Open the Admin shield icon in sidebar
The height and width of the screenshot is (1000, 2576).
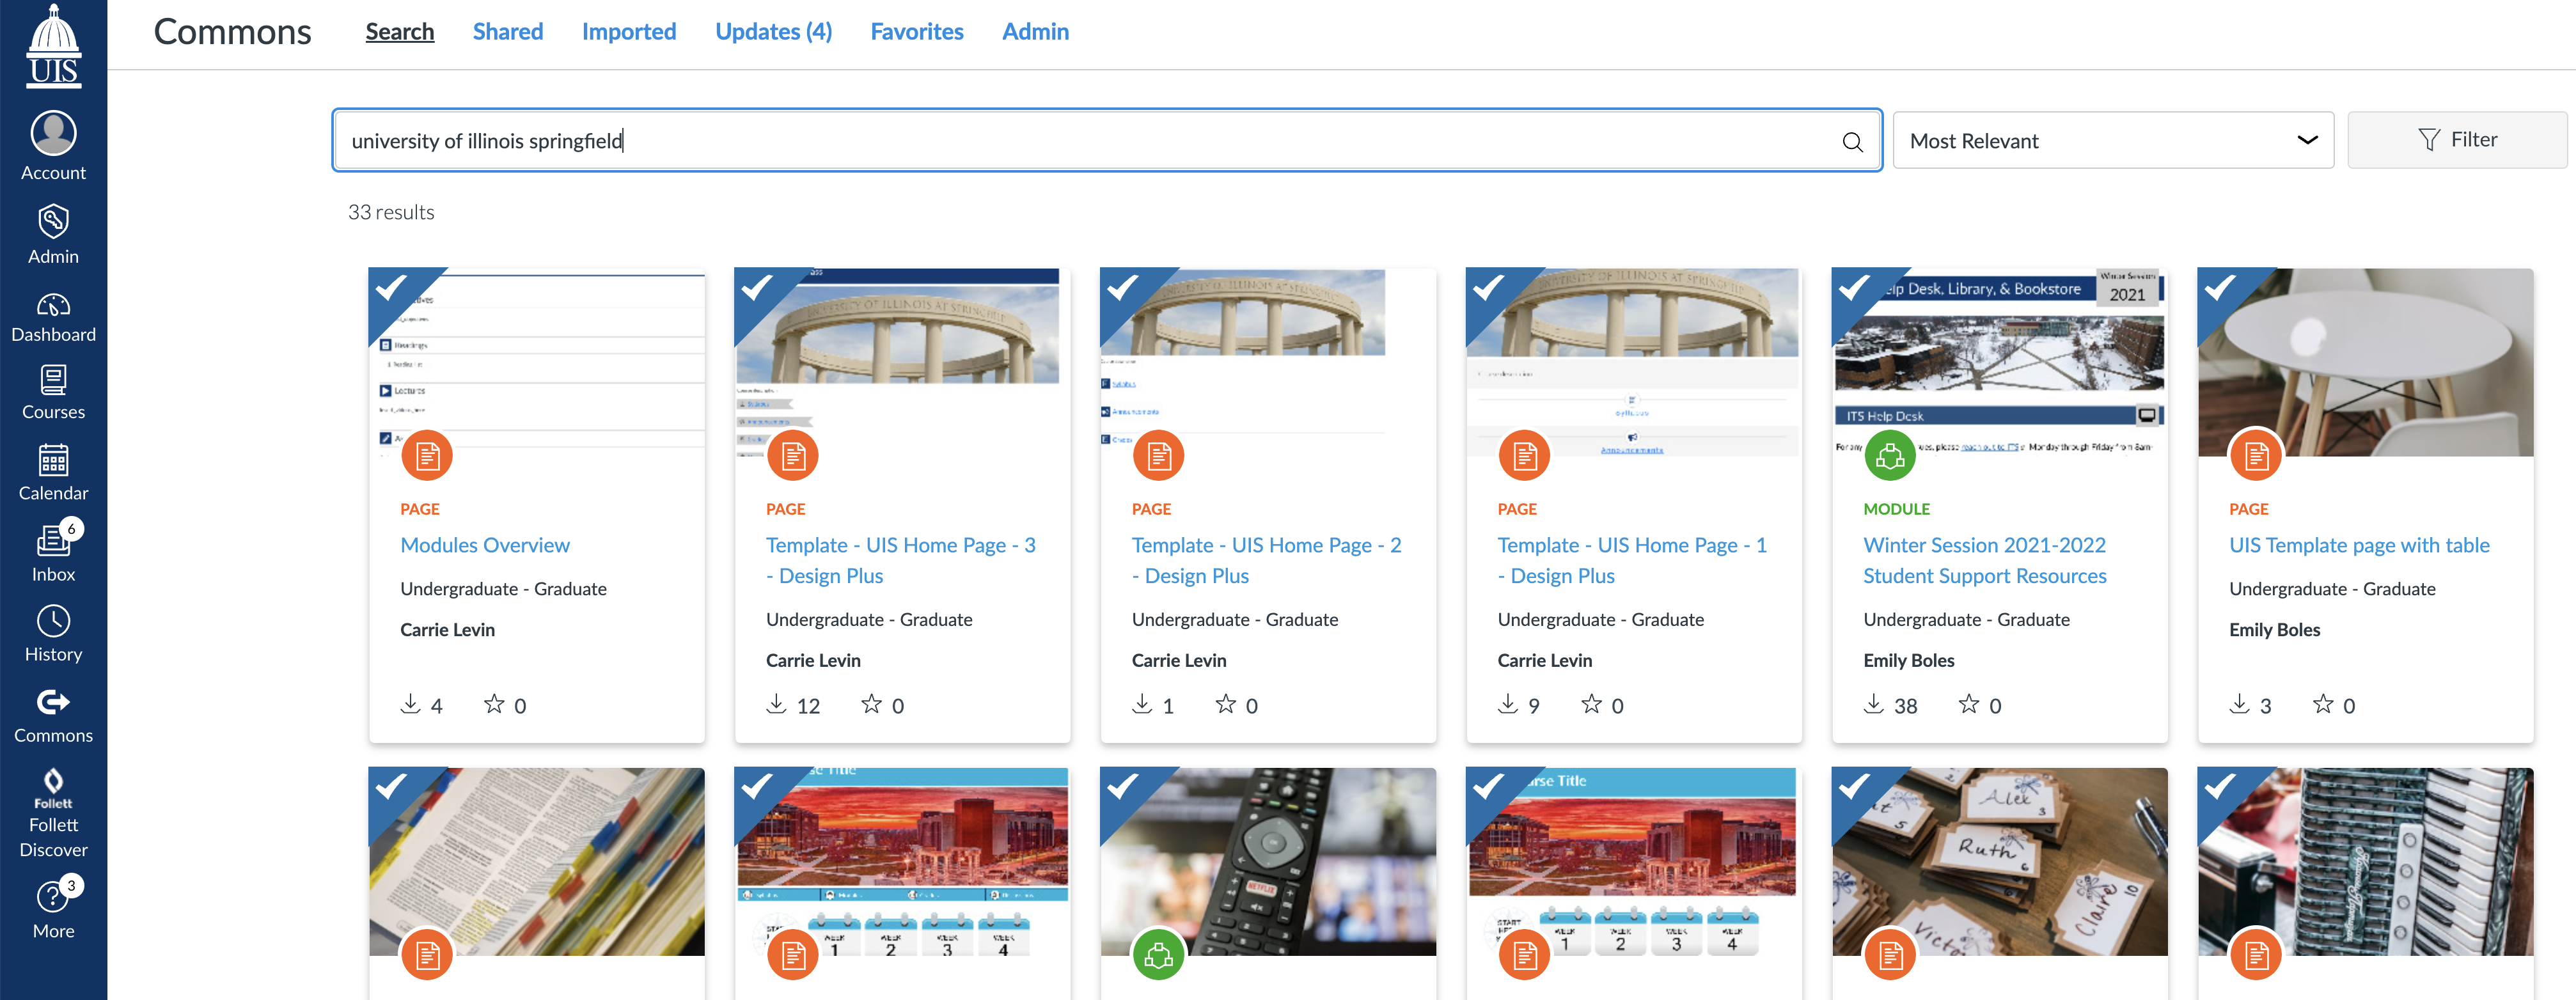[x=53, y=234]
